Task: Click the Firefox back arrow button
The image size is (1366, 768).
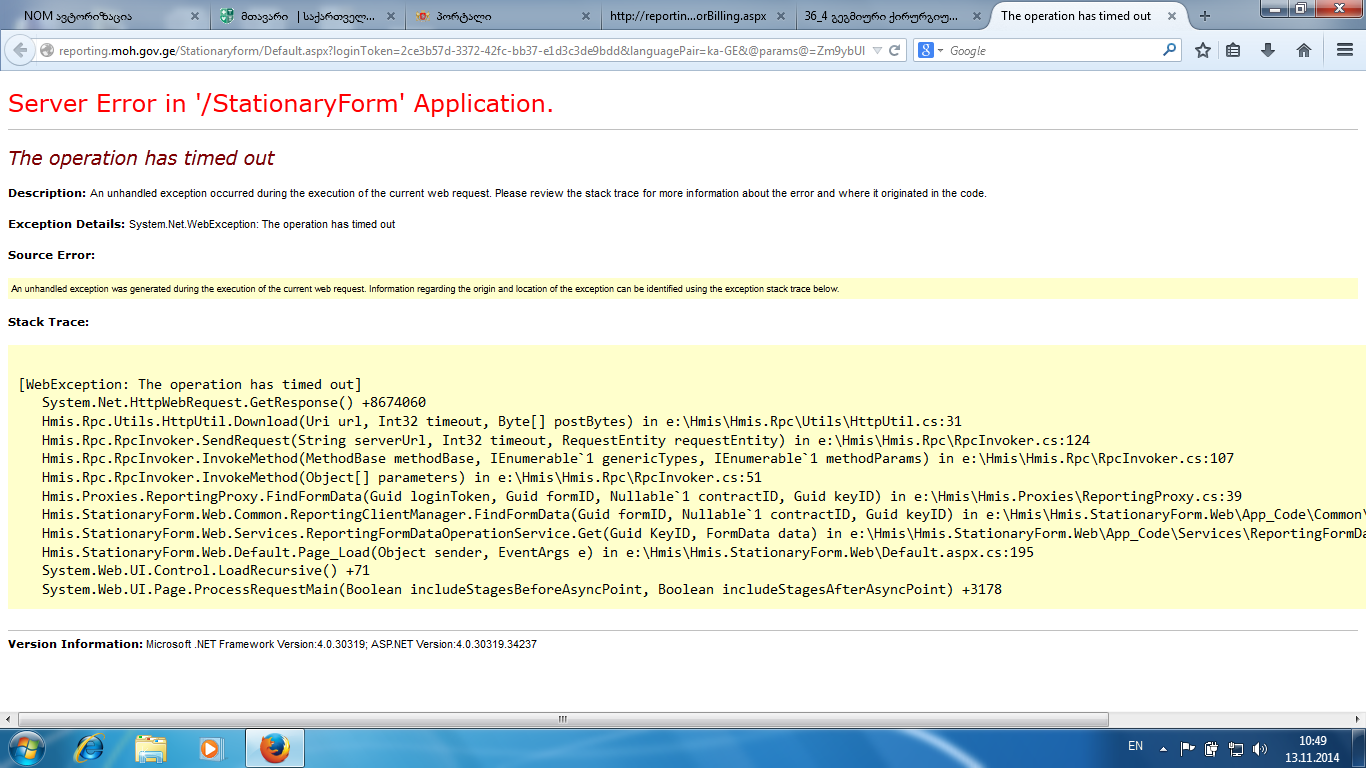Action: (x=19, y=51)
